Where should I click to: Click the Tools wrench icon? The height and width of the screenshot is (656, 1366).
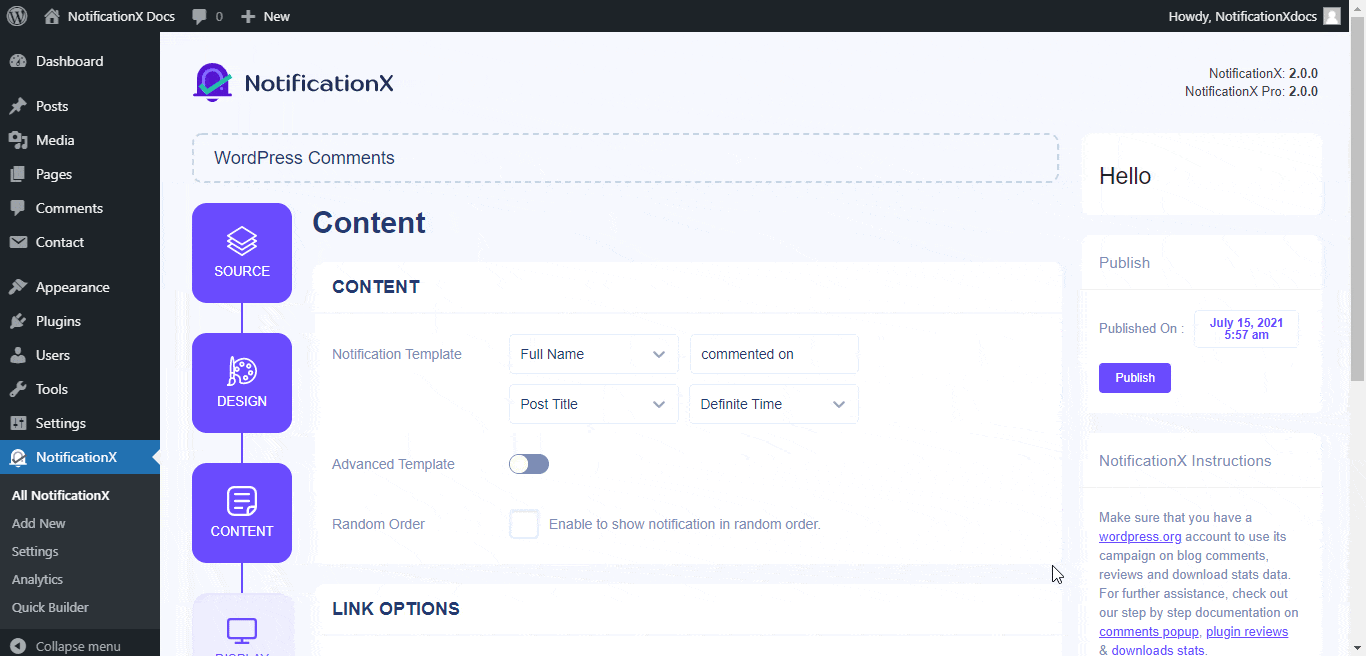pyautogui.click(x=18, y=389)
